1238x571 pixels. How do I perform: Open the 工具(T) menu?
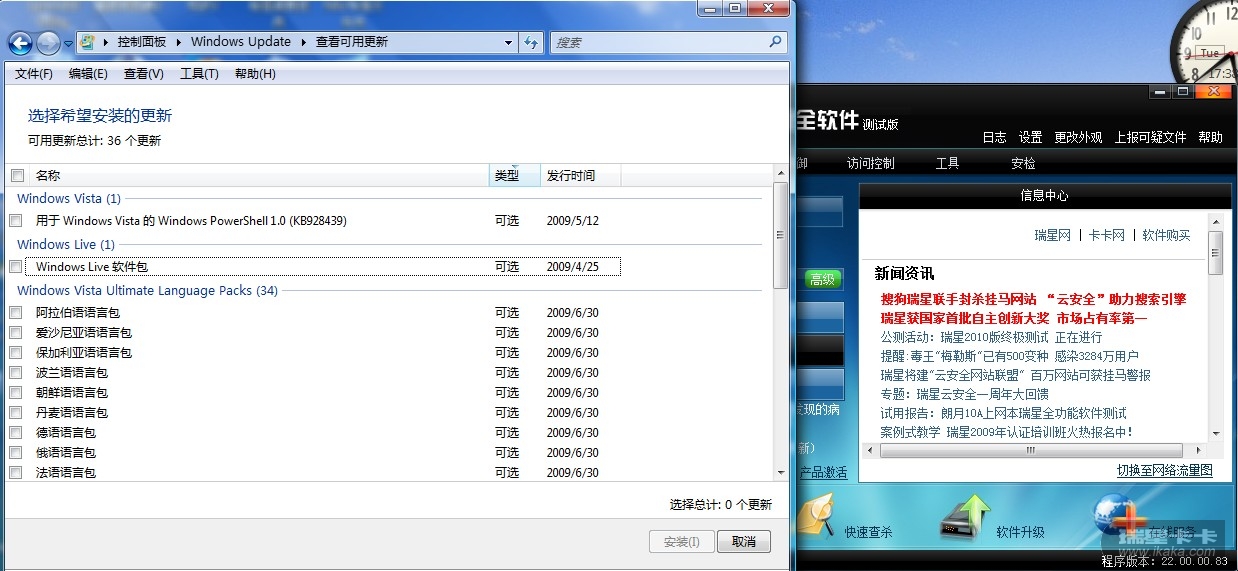pos(199,74)
